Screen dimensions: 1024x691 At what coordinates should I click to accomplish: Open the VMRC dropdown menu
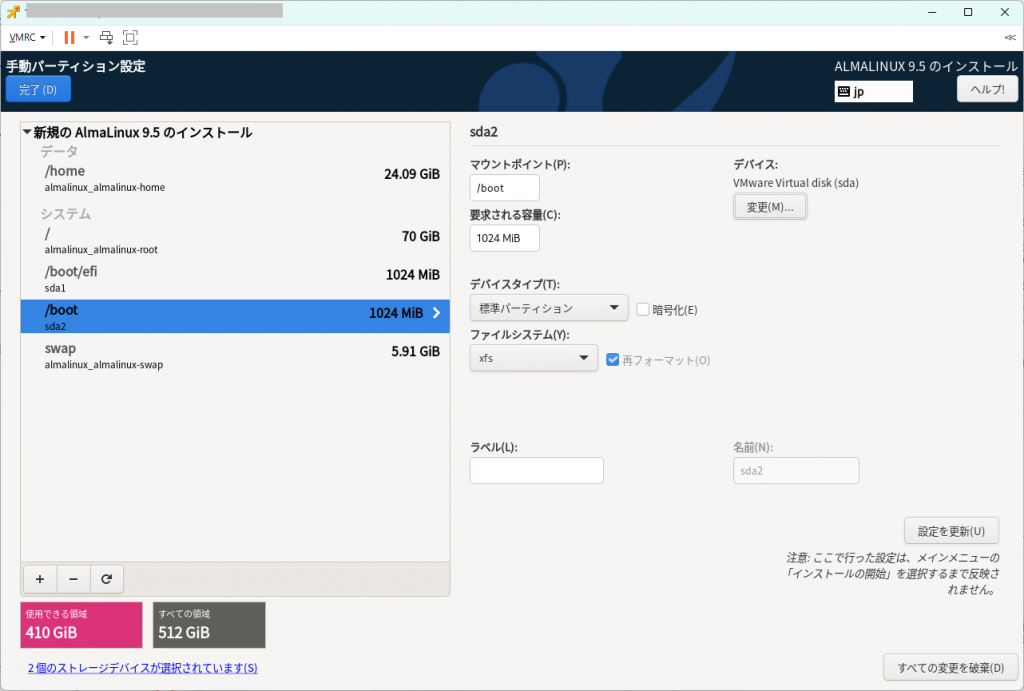pyautogui.click(x=27, y=37)
